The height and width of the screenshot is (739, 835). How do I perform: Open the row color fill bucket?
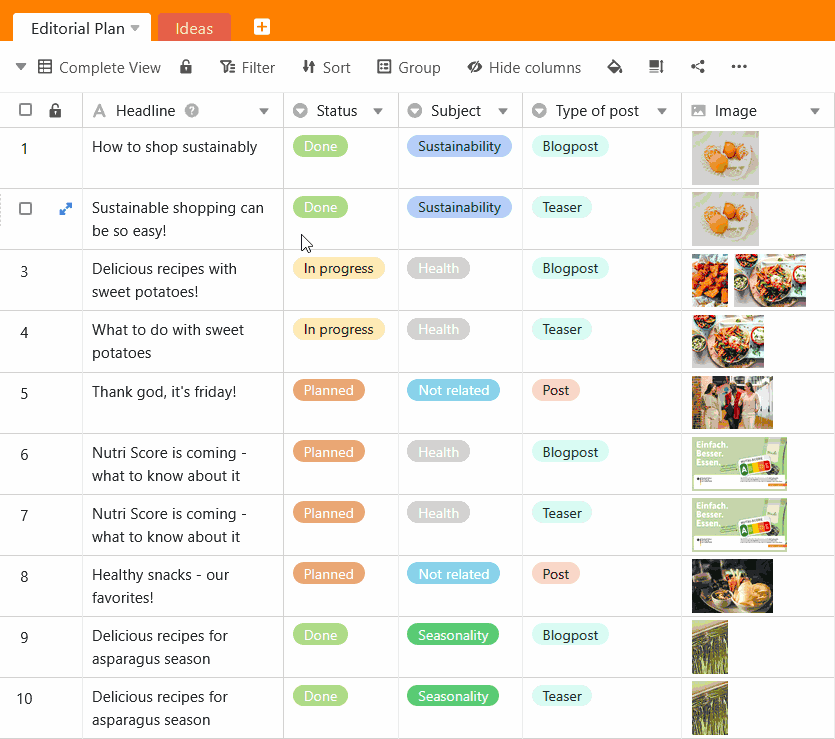click(x=614, y=67)
